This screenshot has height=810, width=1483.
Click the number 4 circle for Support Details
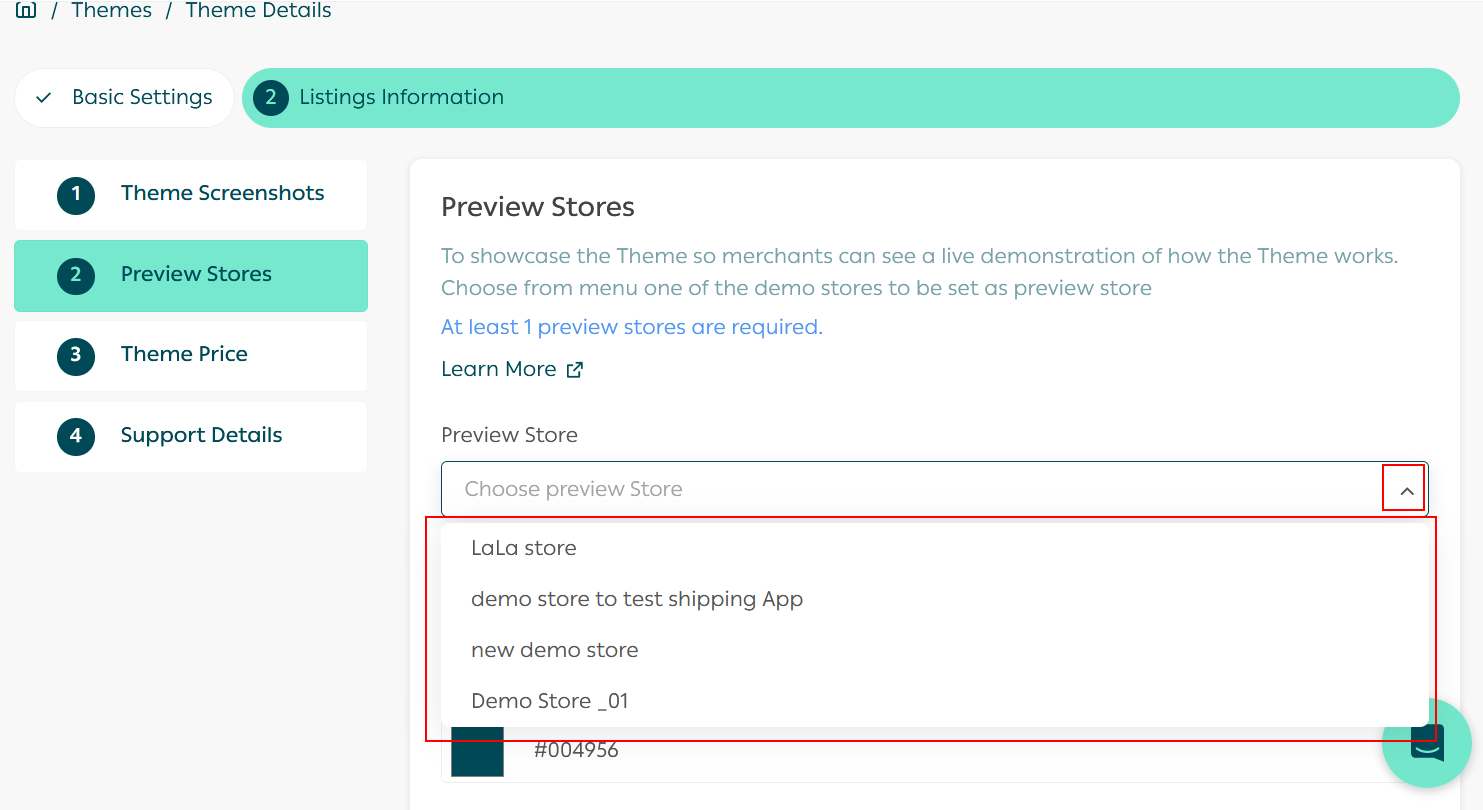click(x=76, y=437)
